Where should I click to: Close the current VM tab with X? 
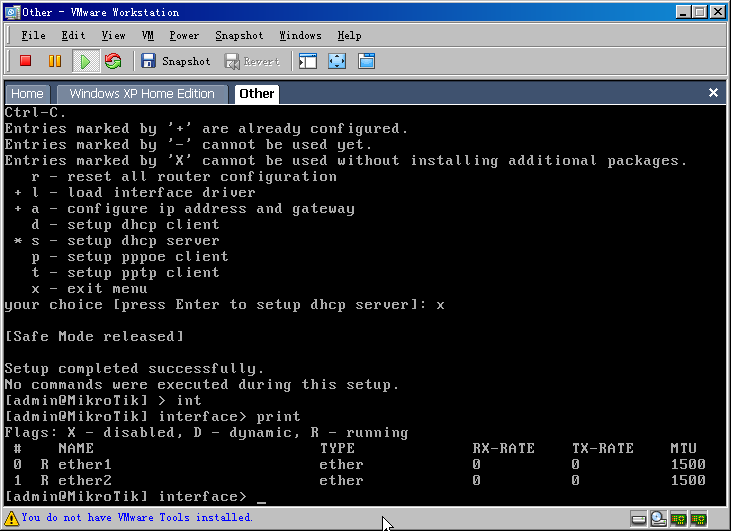(x=713, y=92)
